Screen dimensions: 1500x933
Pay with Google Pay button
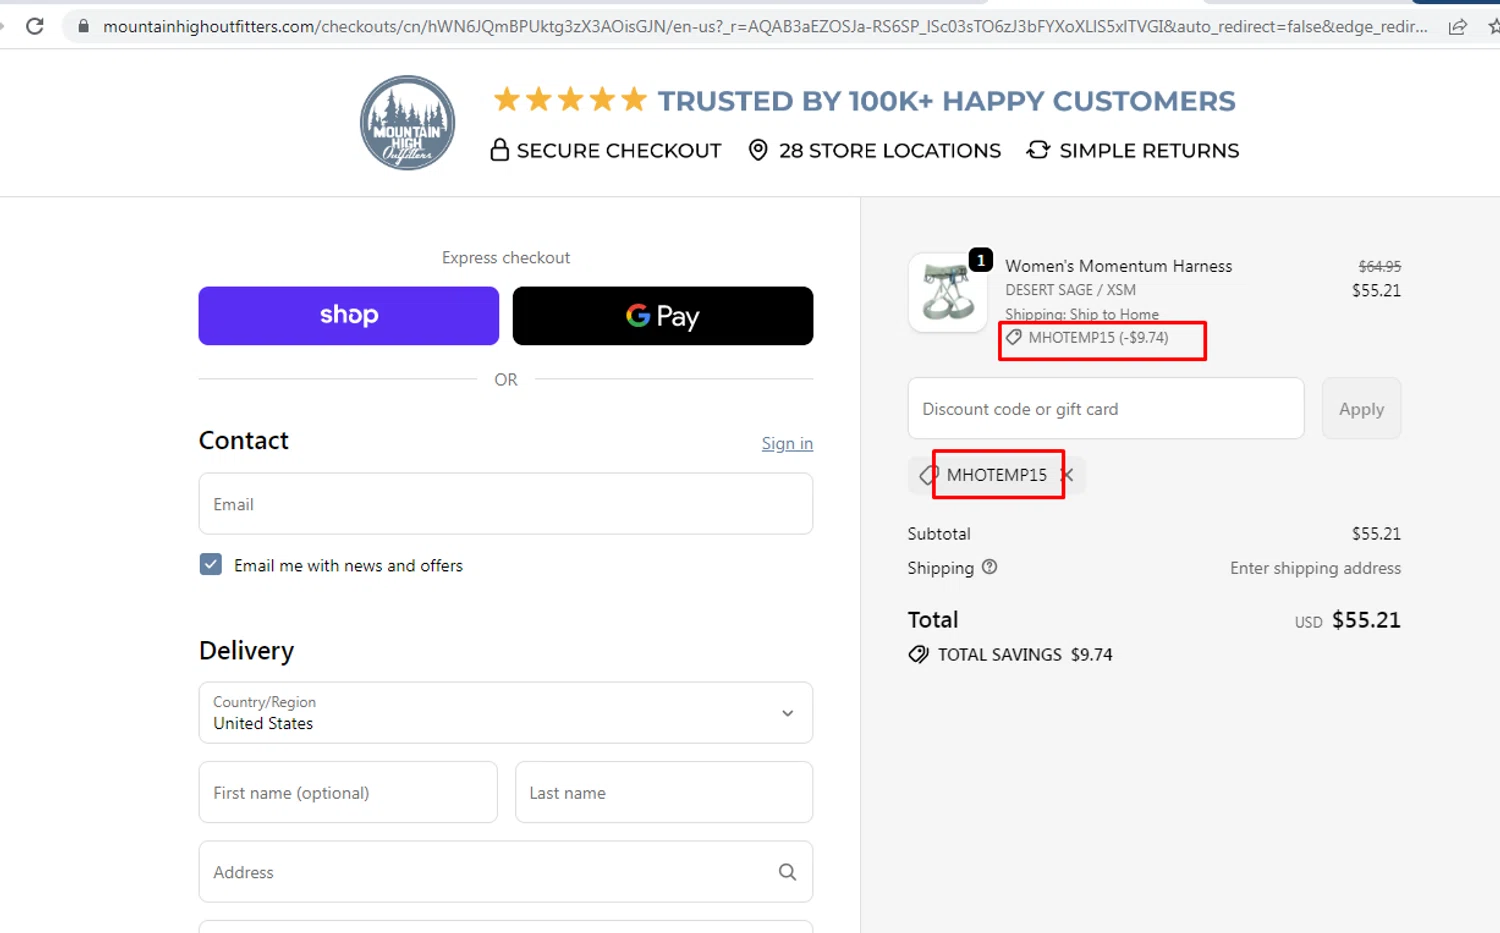[x=662, y=316]
